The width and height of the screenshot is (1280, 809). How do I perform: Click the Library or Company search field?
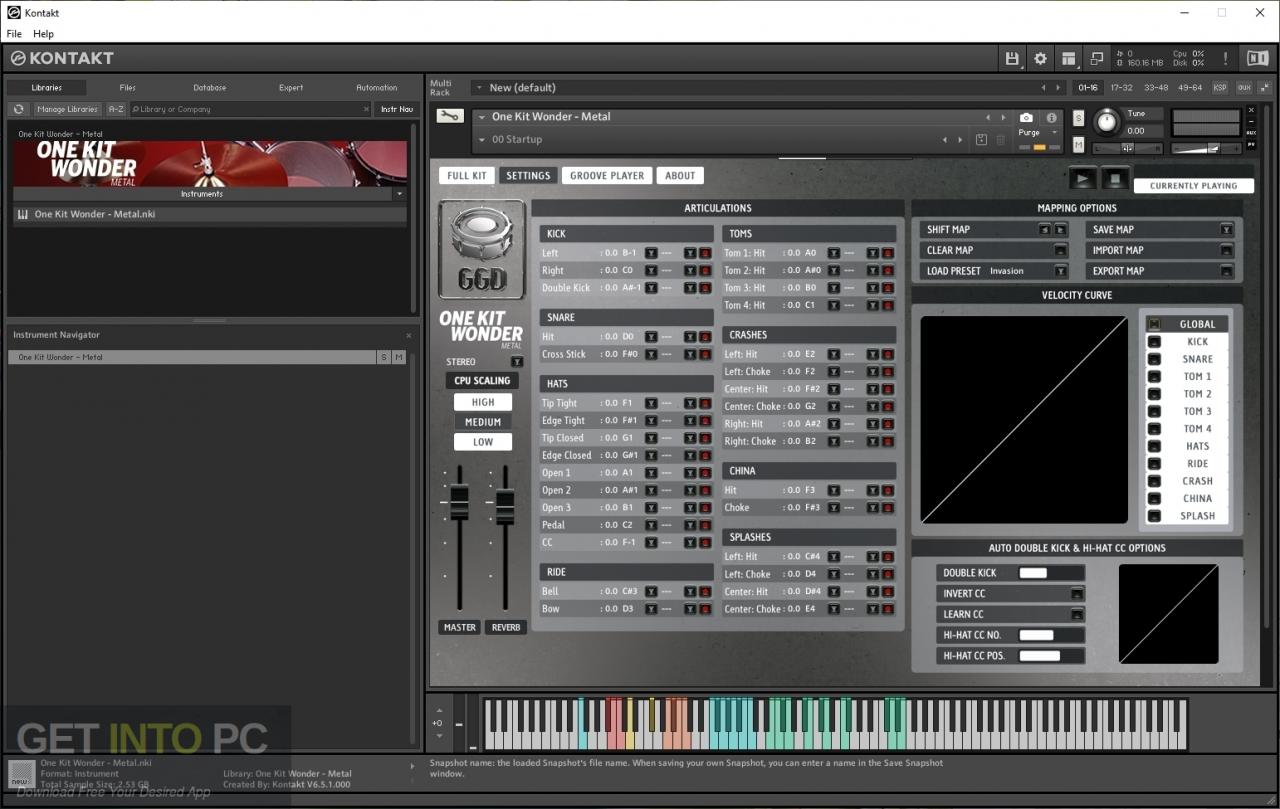(250, 109)
